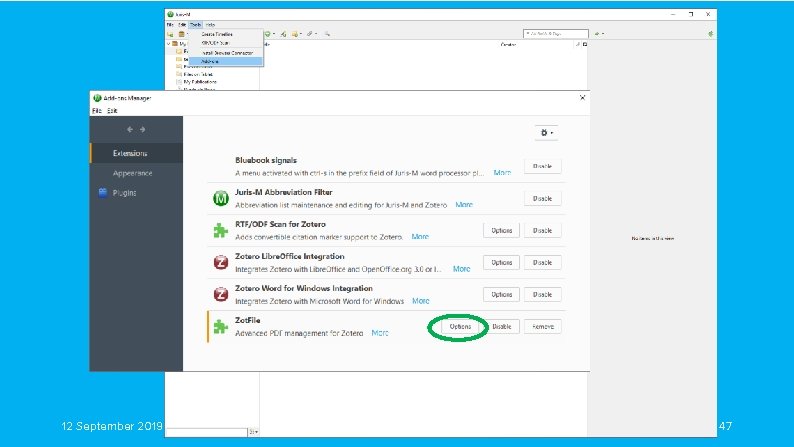
Task: Click Zotero Word for Windows Integration icon
Action: [221, 294]
